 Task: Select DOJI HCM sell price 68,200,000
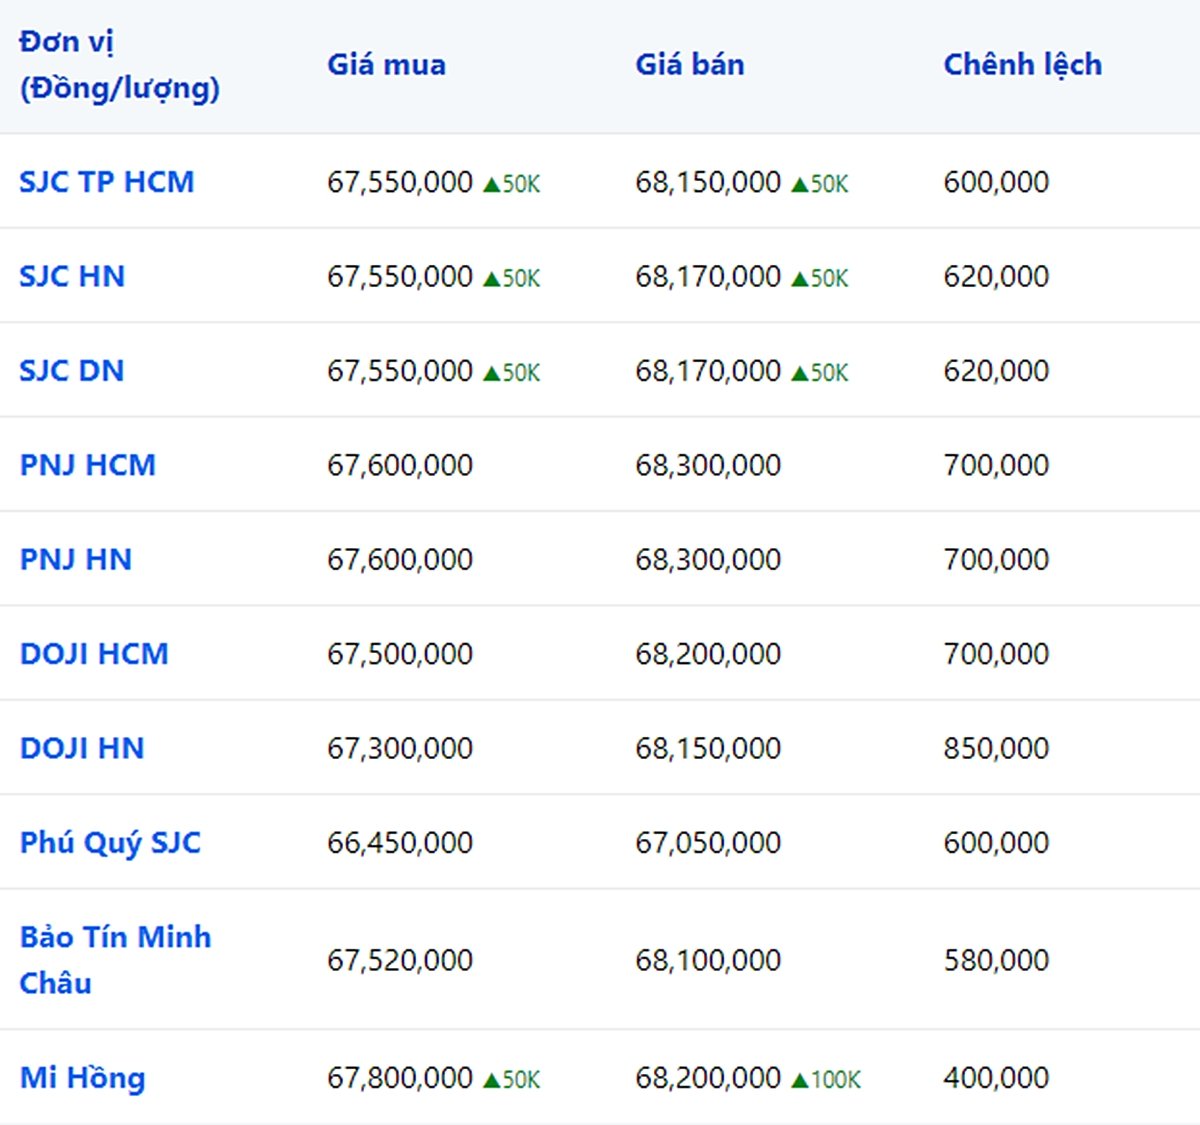tap(708, 654)
